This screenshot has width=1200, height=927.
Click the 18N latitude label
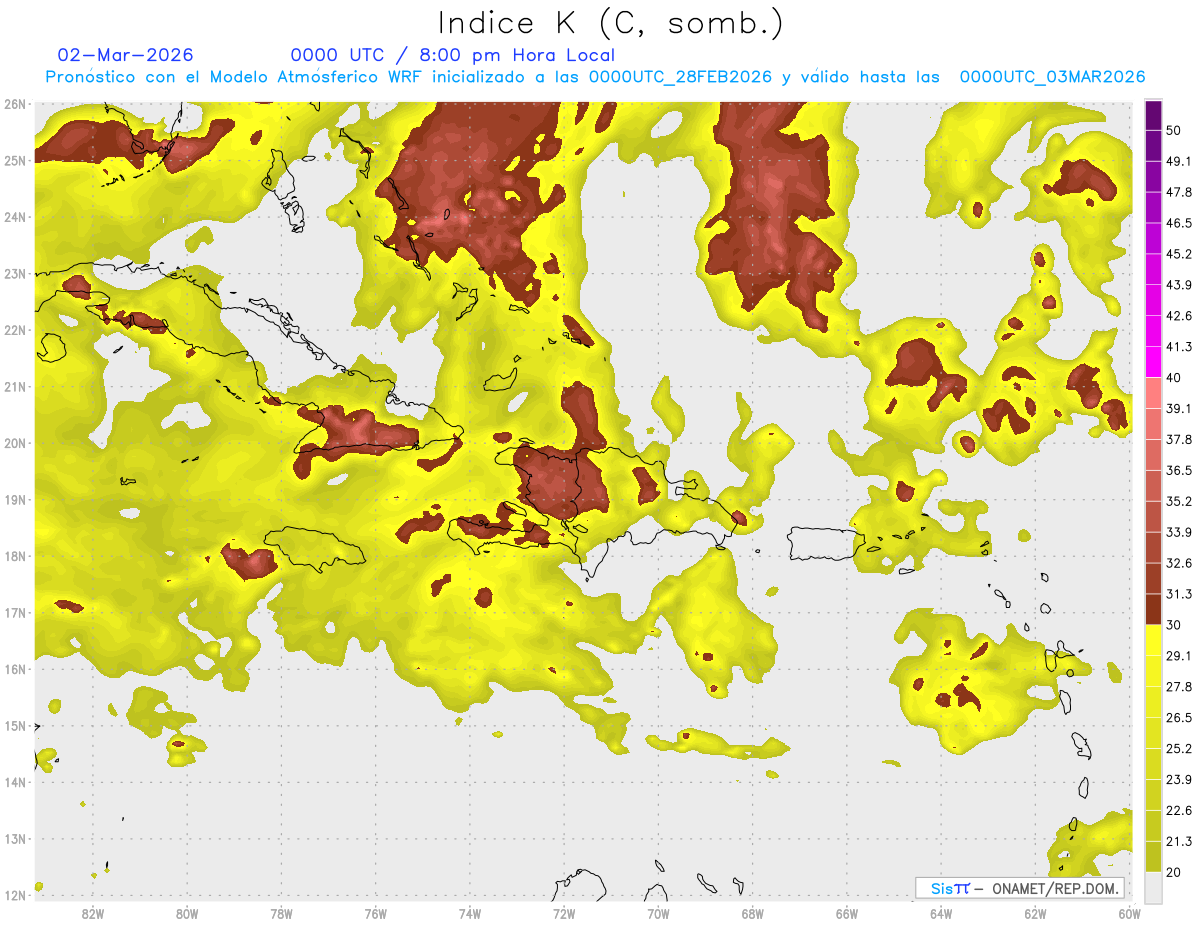pos(15,556)
